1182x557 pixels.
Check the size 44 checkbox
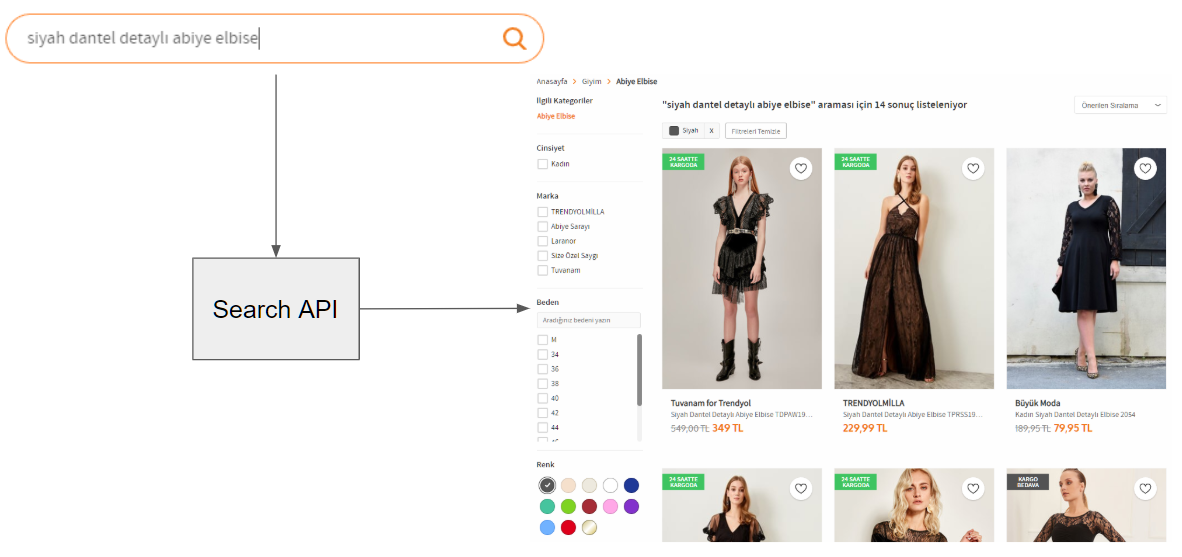(542, 427)
